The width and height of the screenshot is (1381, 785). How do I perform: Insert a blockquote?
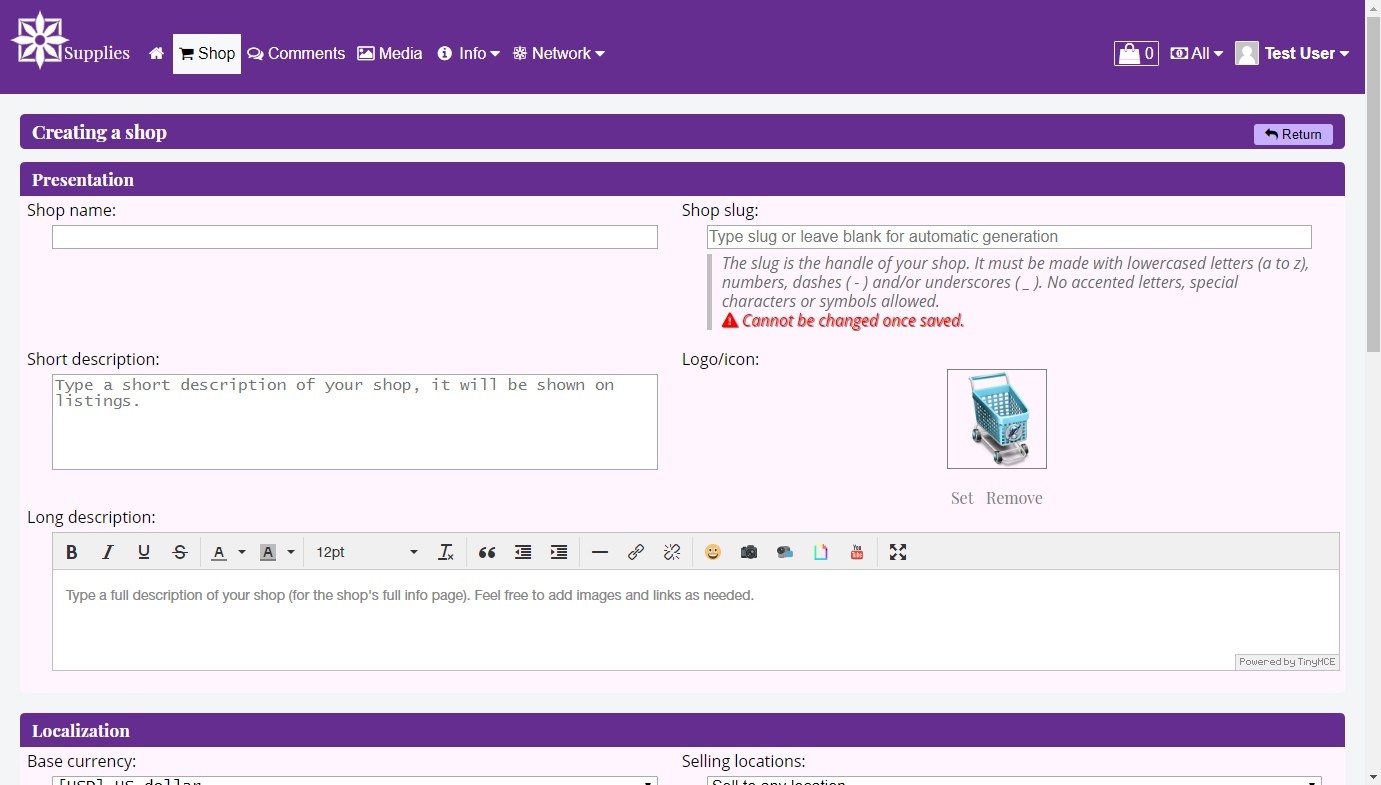487,552
